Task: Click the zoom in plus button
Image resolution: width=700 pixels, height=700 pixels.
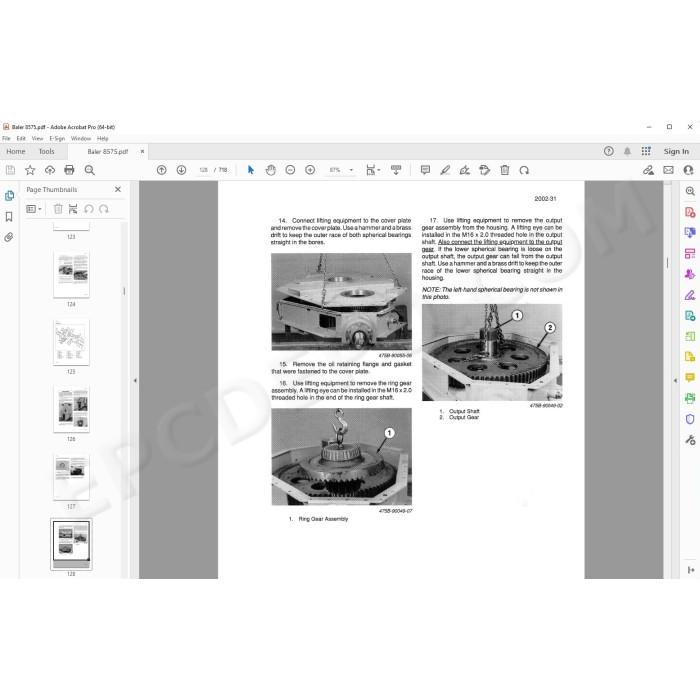Action: click(x=310, y=170)
